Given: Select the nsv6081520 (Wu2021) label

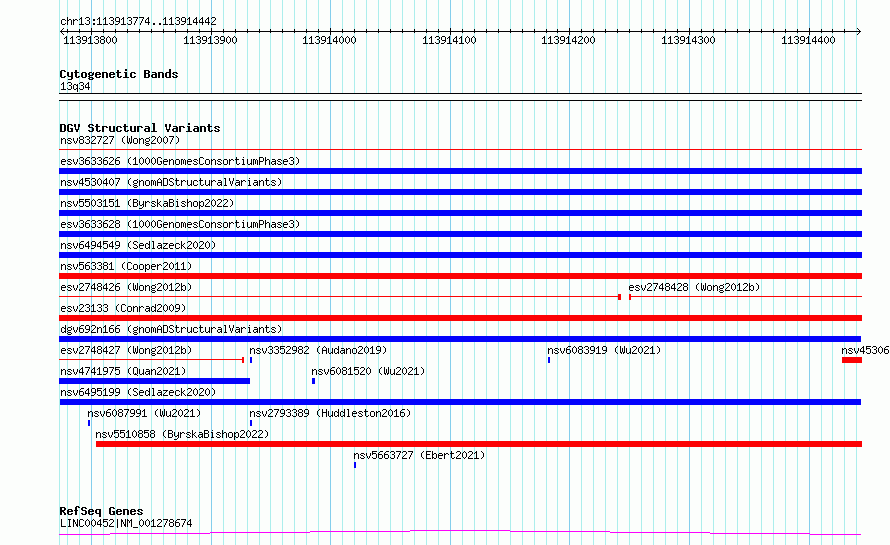Looking at the screenshot, I should [x=368, y=371].
